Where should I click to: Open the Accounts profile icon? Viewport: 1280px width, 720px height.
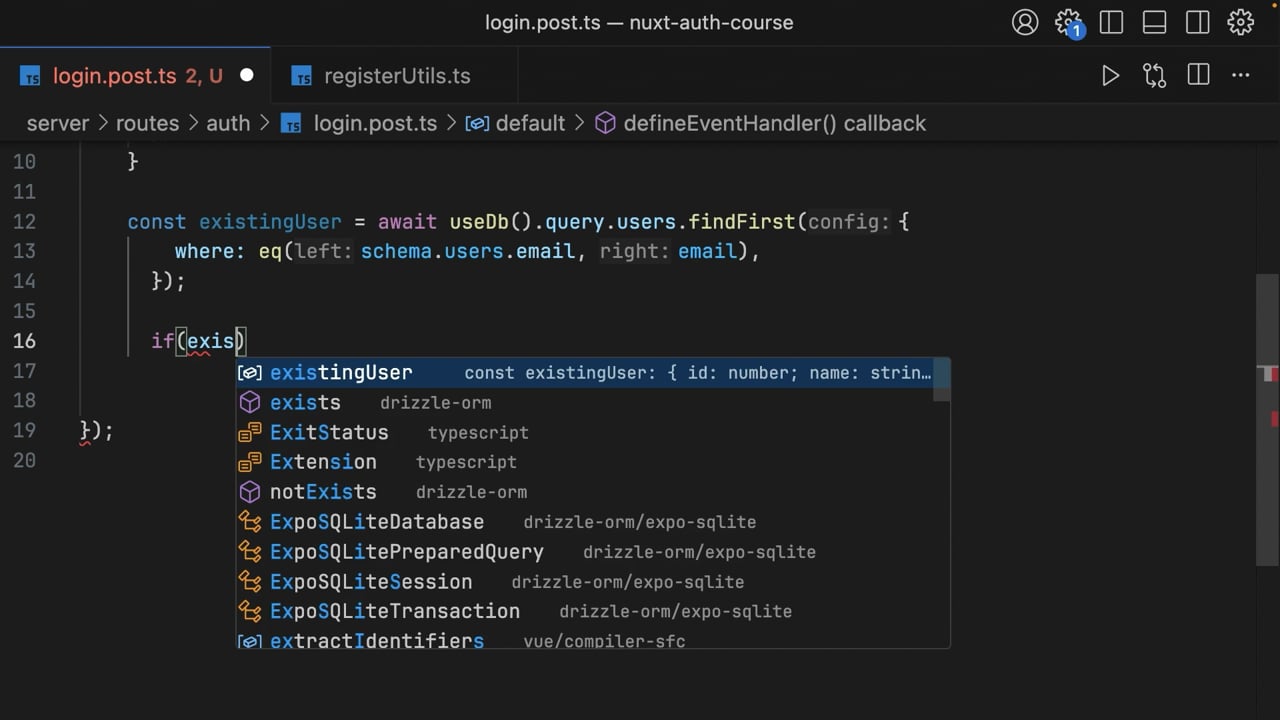1025,22
